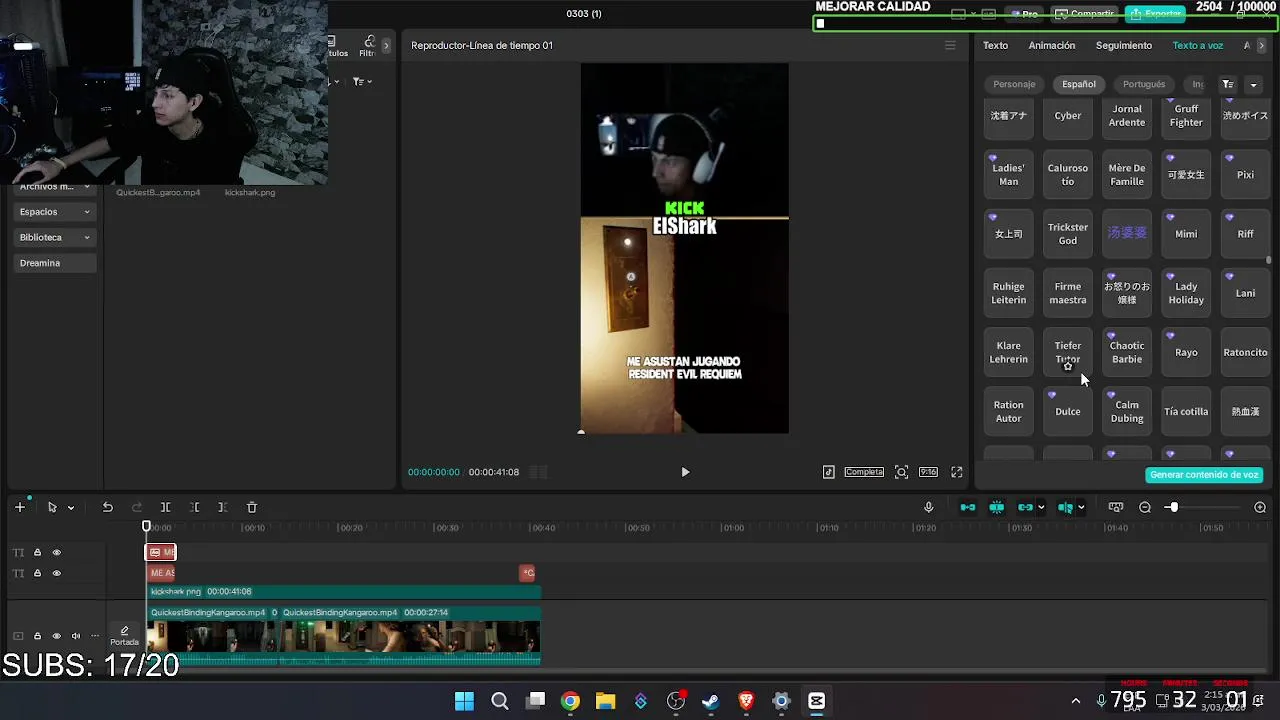
Task: Open the timeline track view options icon
Action: point(1116,507)
